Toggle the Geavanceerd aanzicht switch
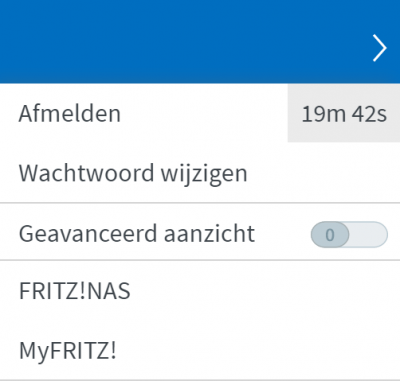The image size is (400, 381). (x=349, y=234)
